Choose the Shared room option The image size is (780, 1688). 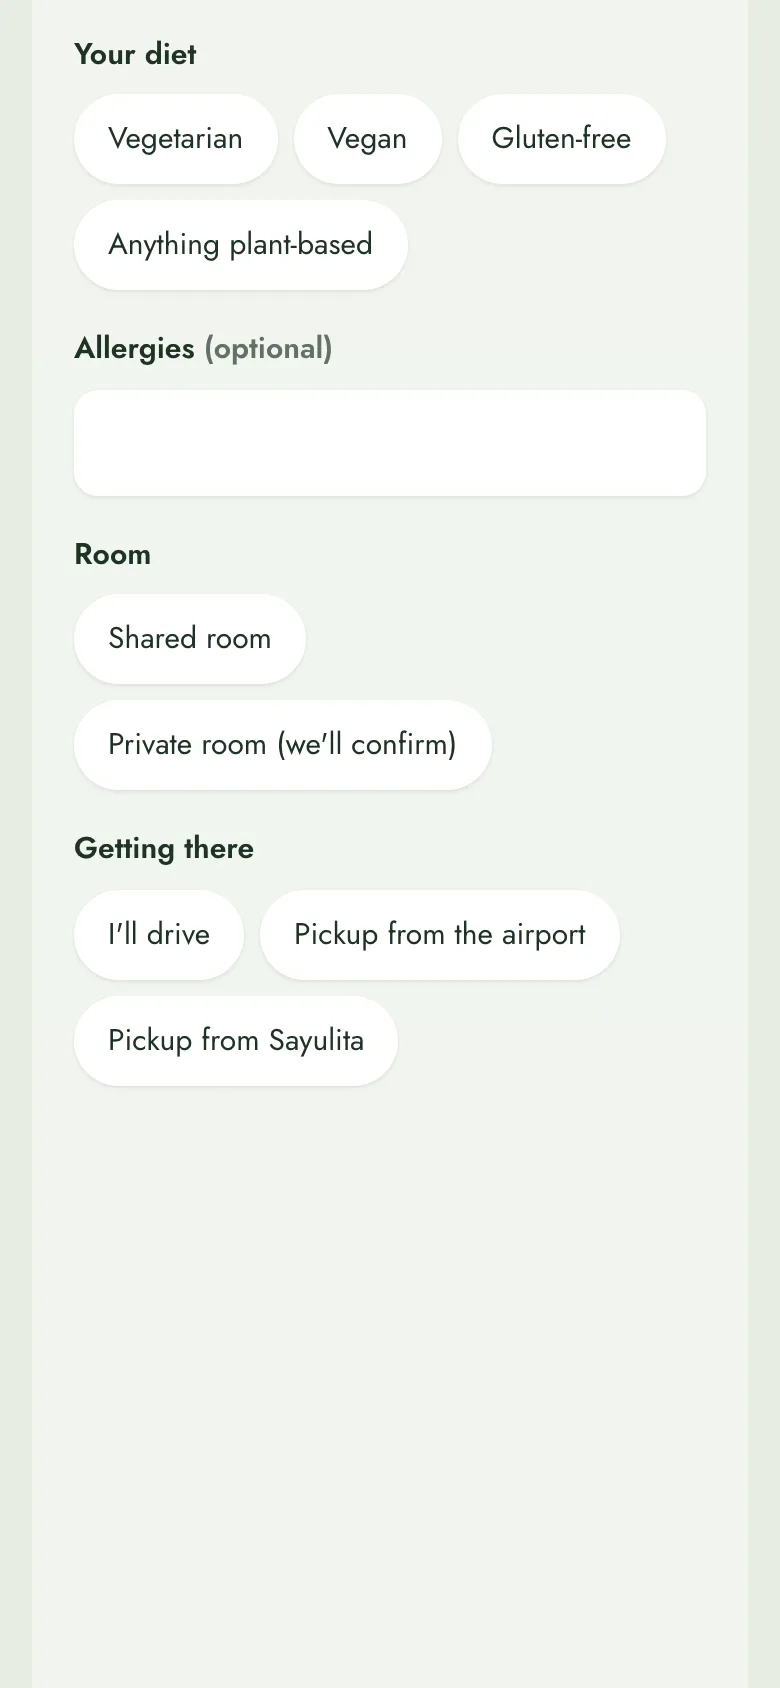coord(189,639)
